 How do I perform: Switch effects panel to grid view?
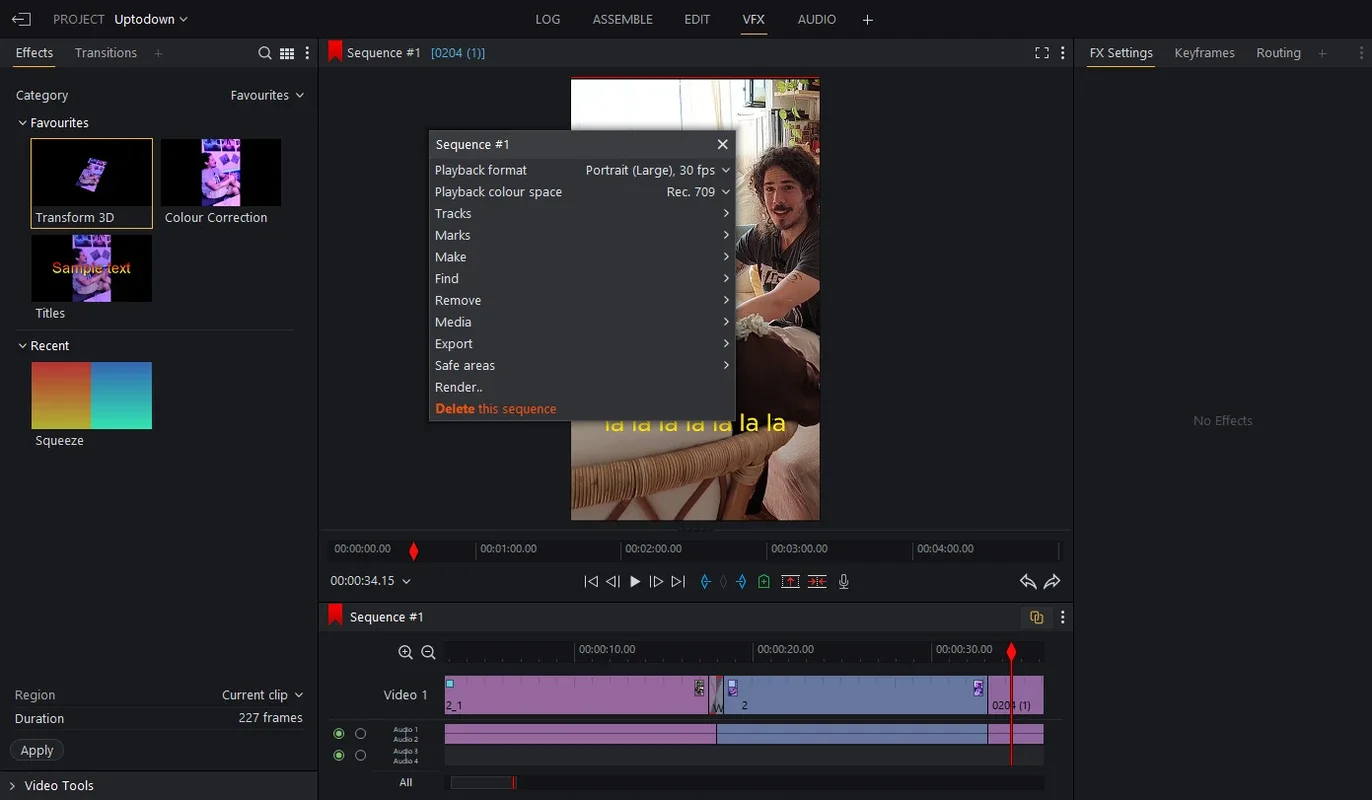click(x=287, y=53)
